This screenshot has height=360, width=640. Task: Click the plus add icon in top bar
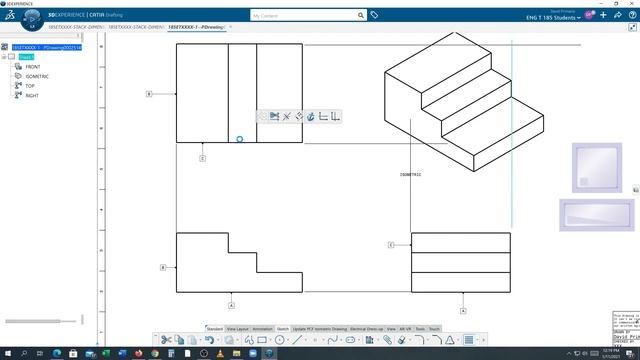603,15
